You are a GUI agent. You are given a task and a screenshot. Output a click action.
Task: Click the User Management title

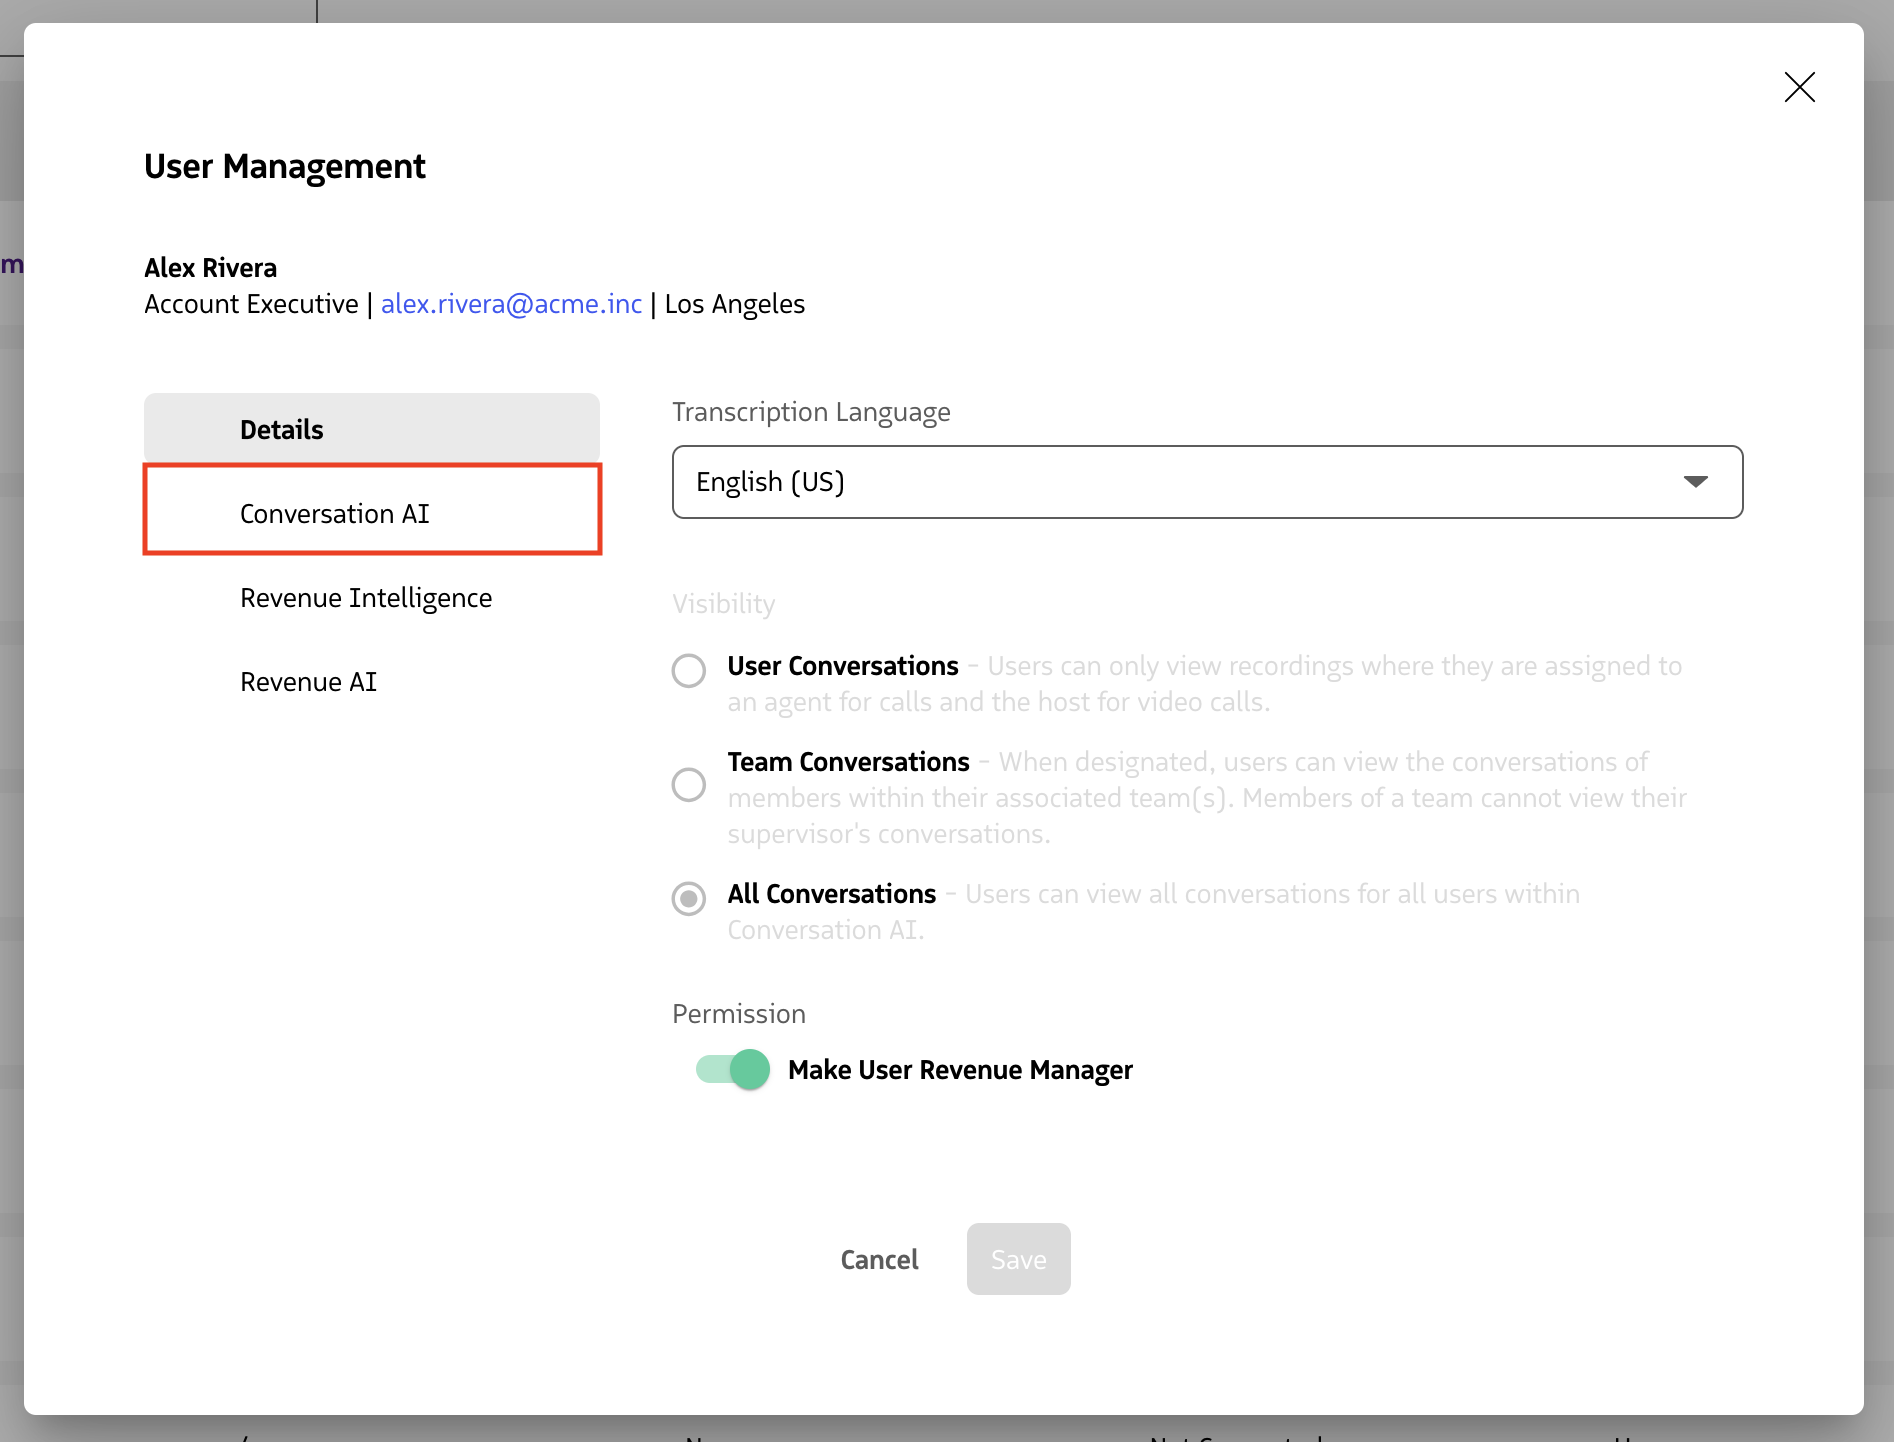[284, 166]
